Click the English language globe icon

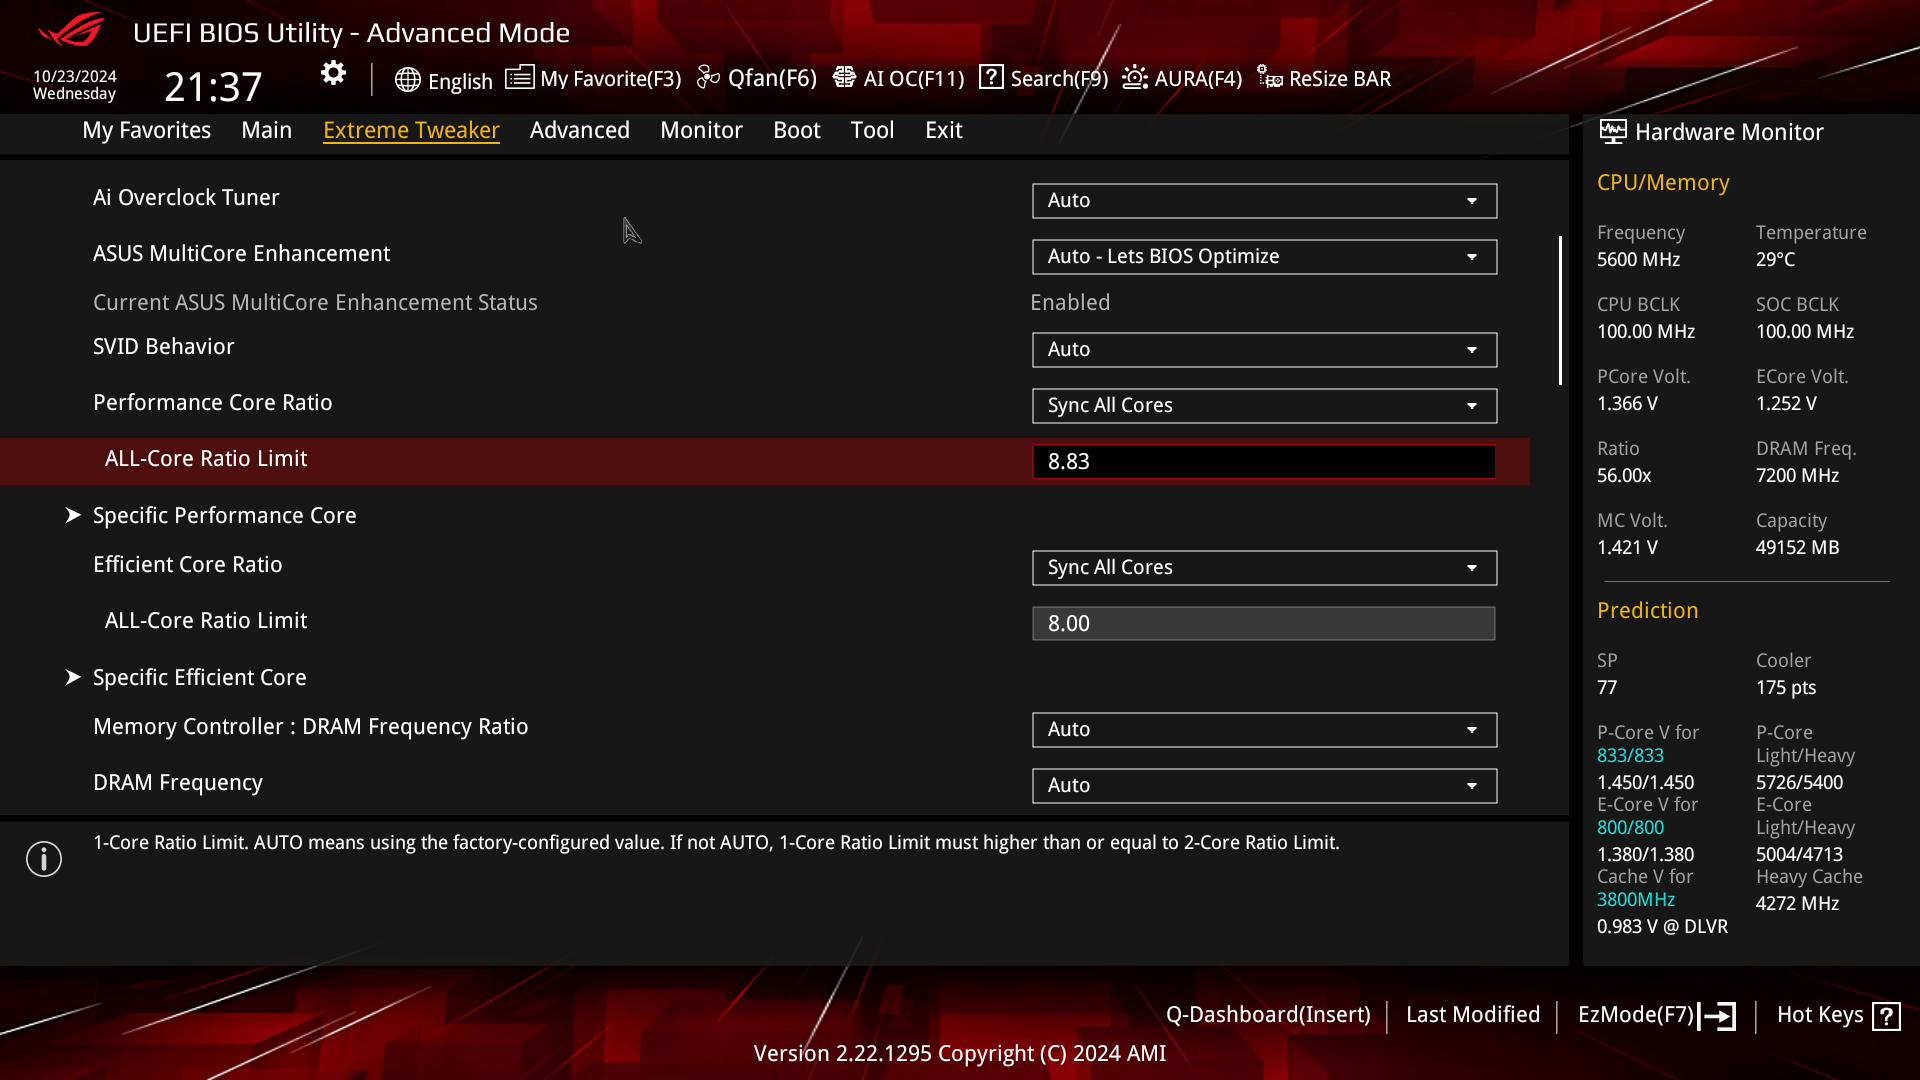click(x=407, y=80)
